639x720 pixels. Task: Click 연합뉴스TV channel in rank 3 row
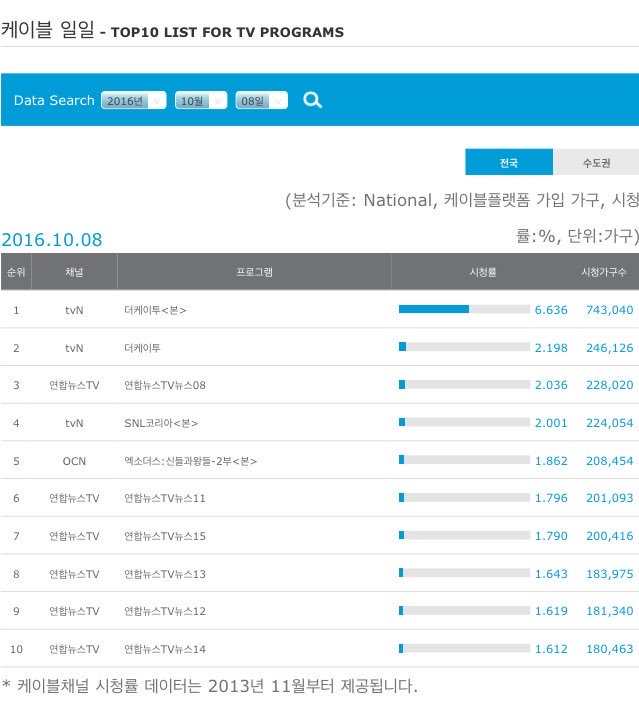point(74,385)
